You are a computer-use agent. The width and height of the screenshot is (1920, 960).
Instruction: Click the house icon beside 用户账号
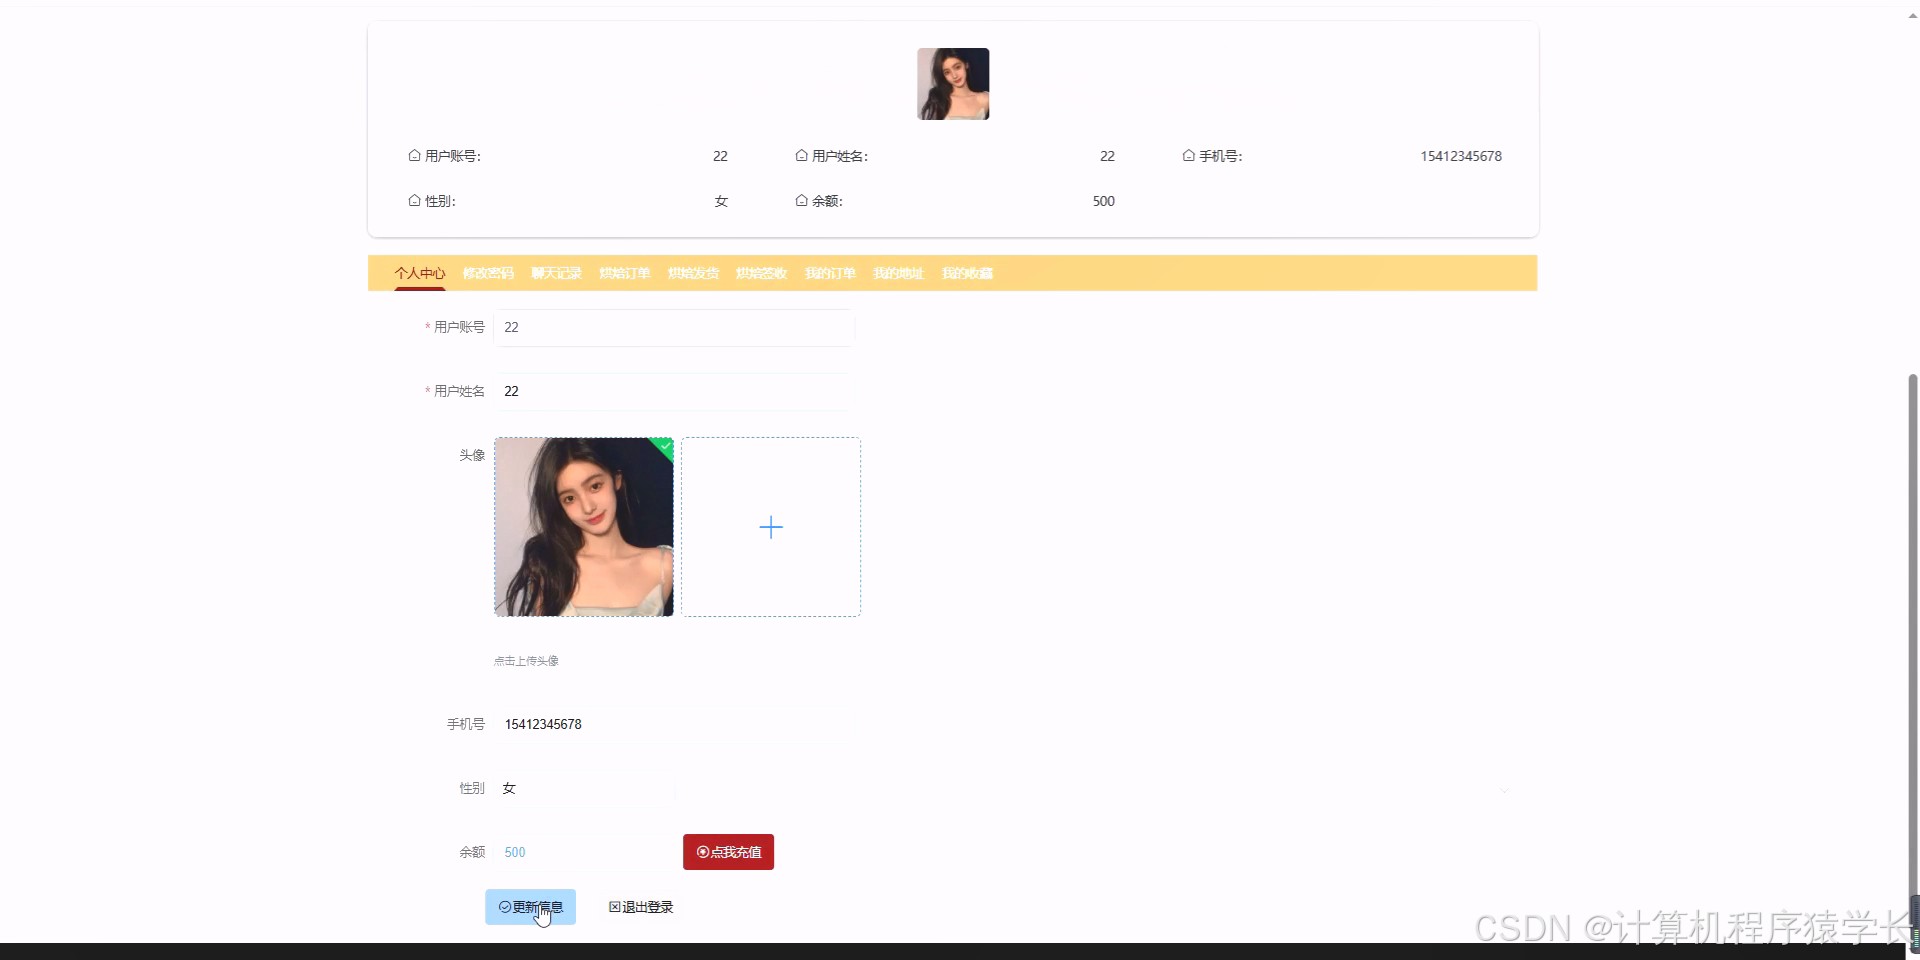point(414,156)
